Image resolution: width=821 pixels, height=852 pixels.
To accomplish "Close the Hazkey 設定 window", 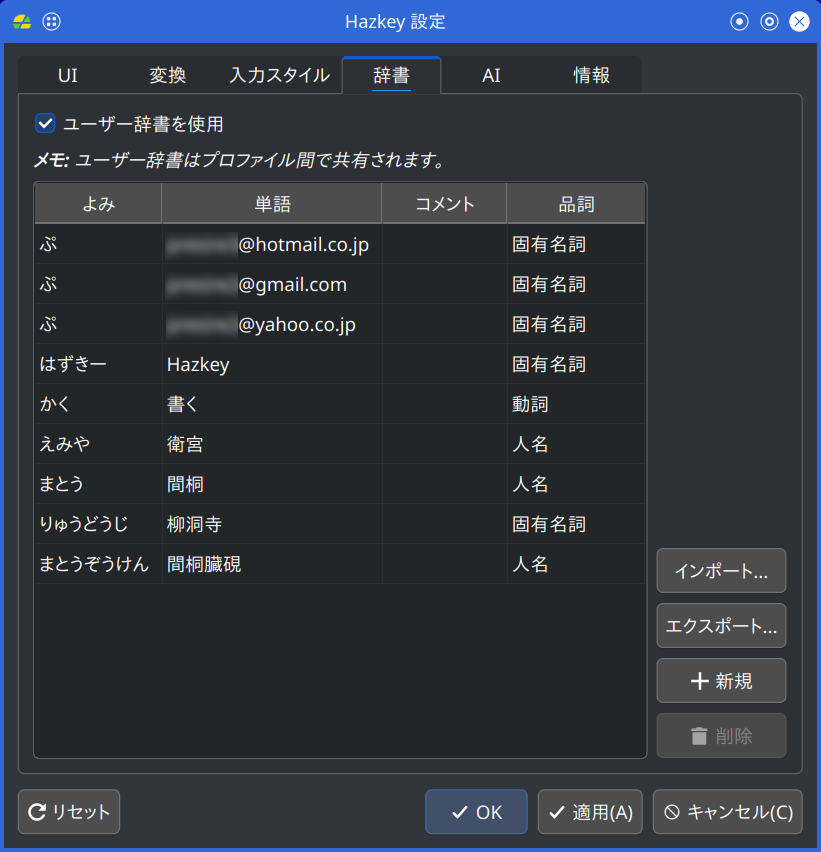I will click(x=799, y=22).
